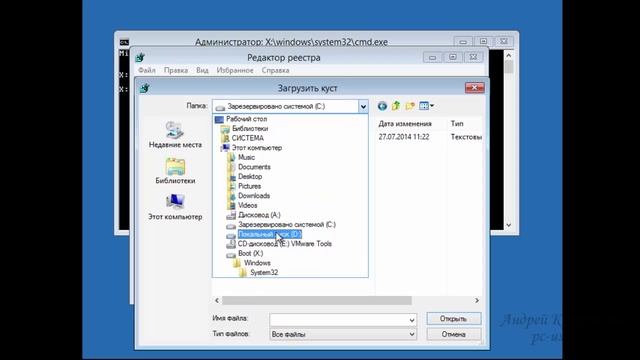The height and width of the screenshot is (360, 640).
Task: Select Windows folder under Boot (X:)
Action: coord(257,263)
